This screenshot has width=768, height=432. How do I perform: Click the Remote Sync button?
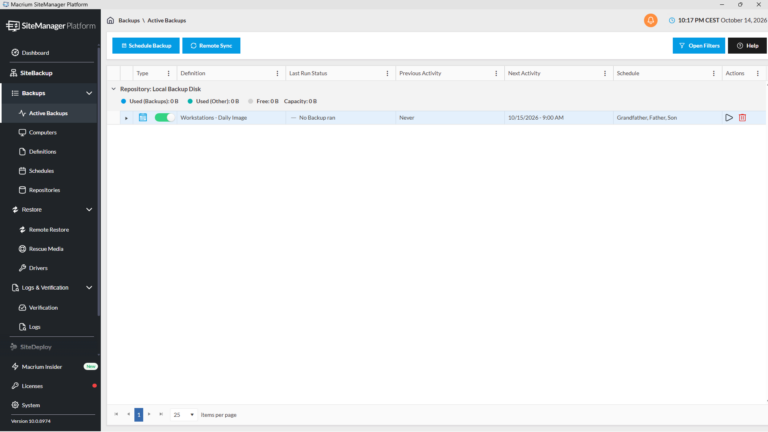(211, 46)
